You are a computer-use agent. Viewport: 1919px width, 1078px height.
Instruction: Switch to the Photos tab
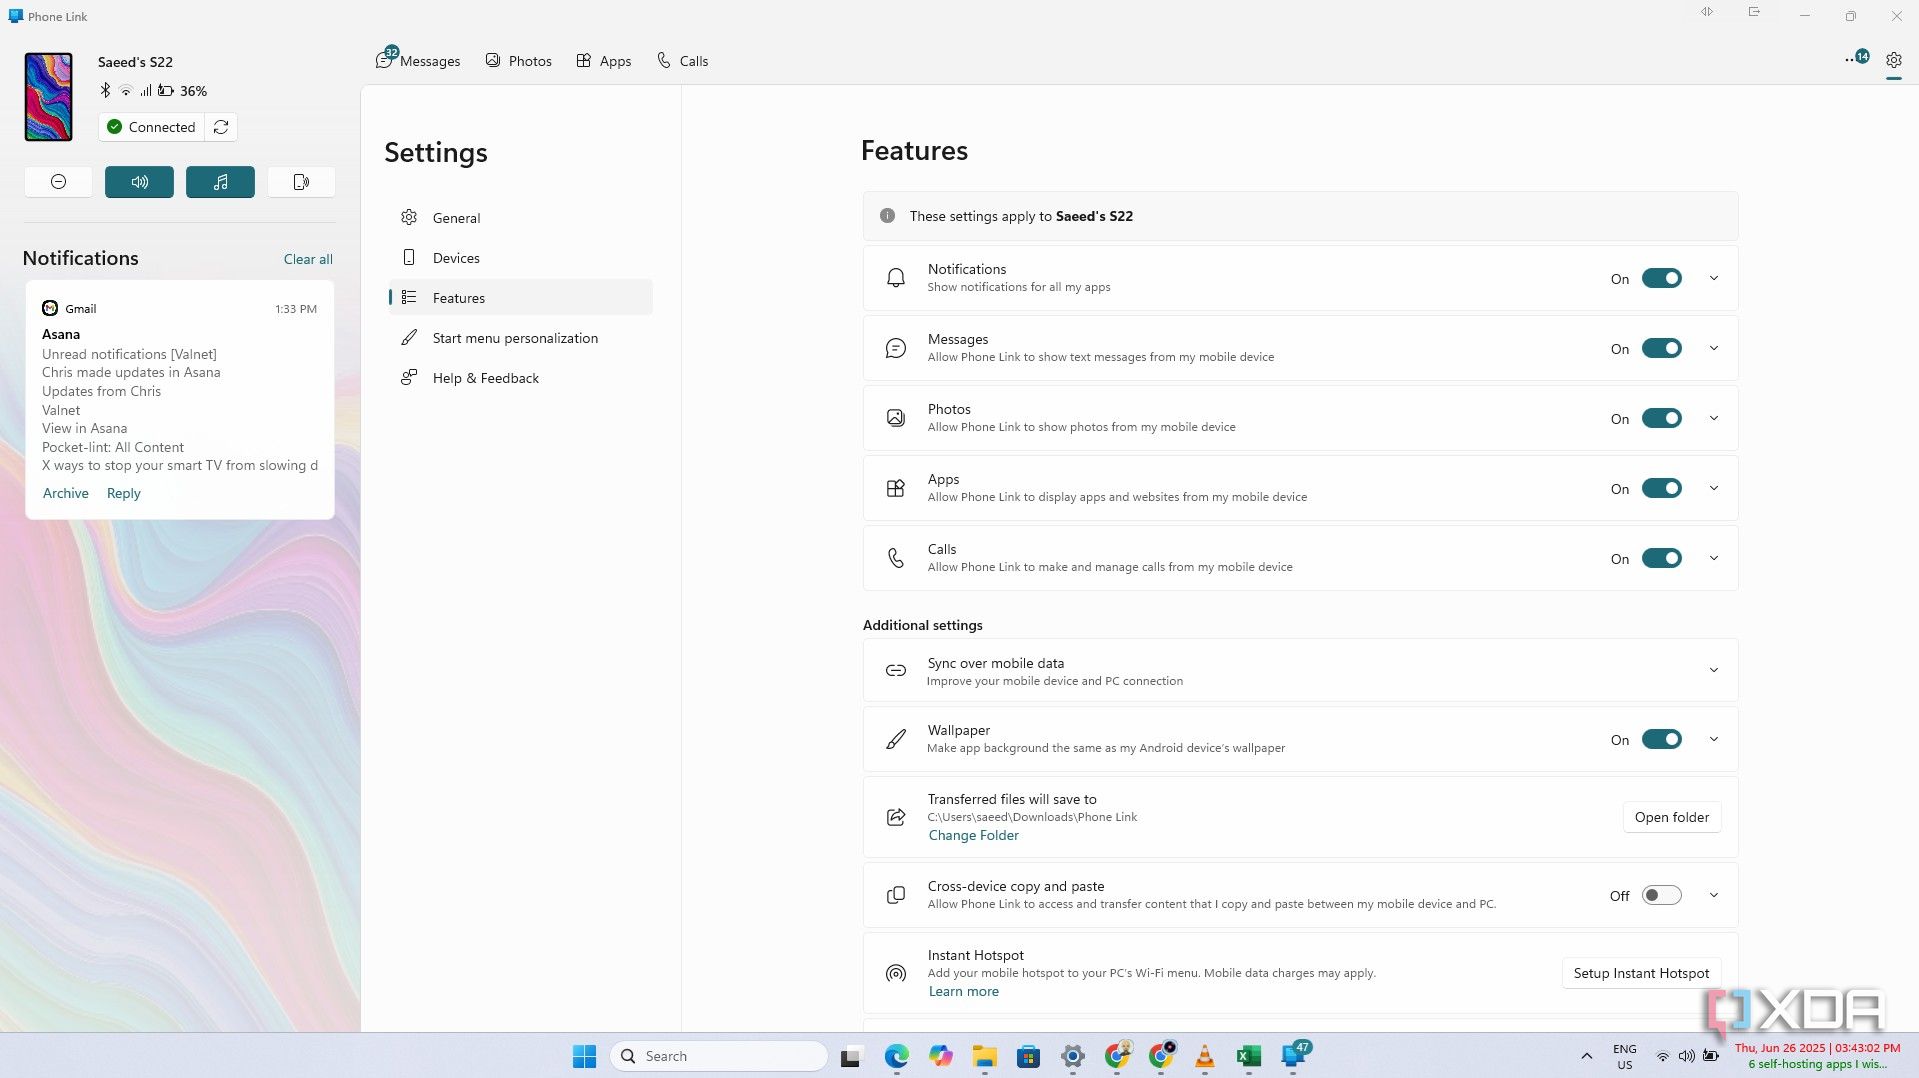[518, 61]
